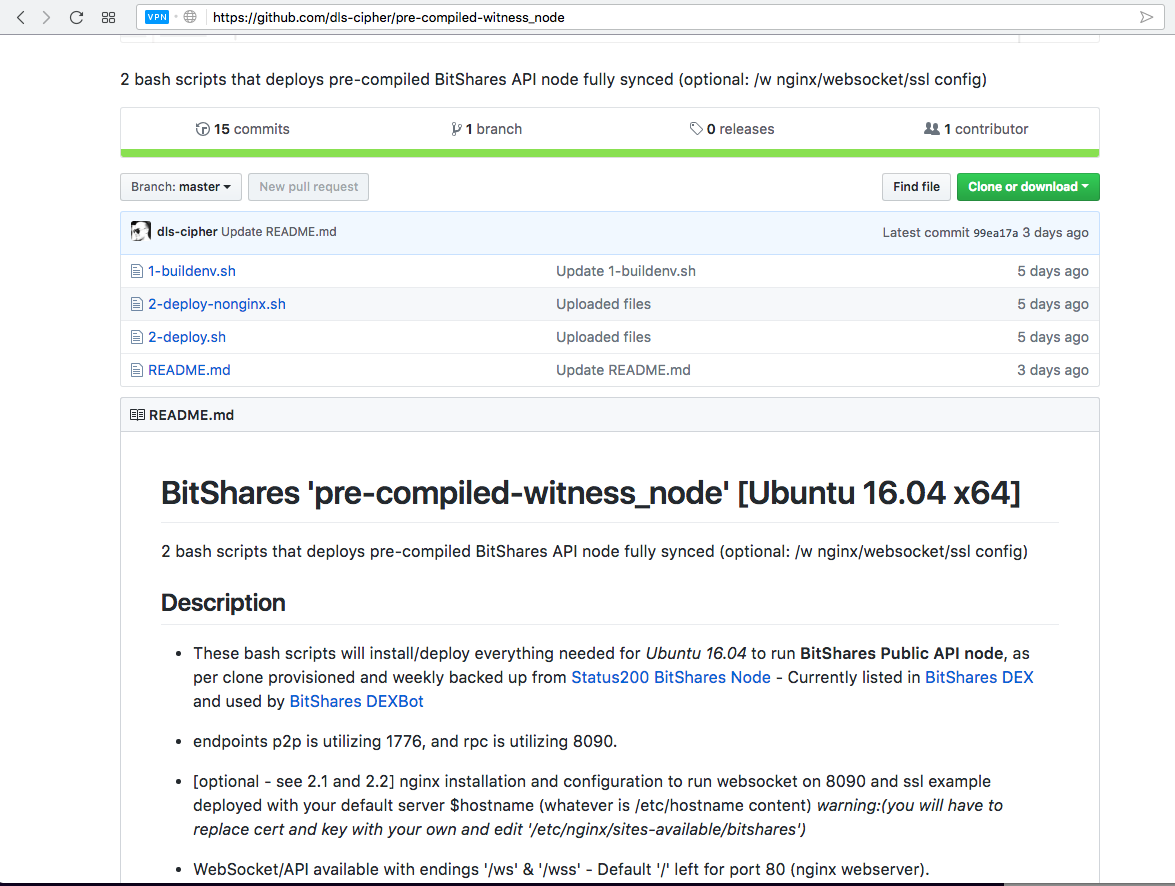
Task: Open 'Update README.md' commit in README.md row
Action: coord(623,370)
